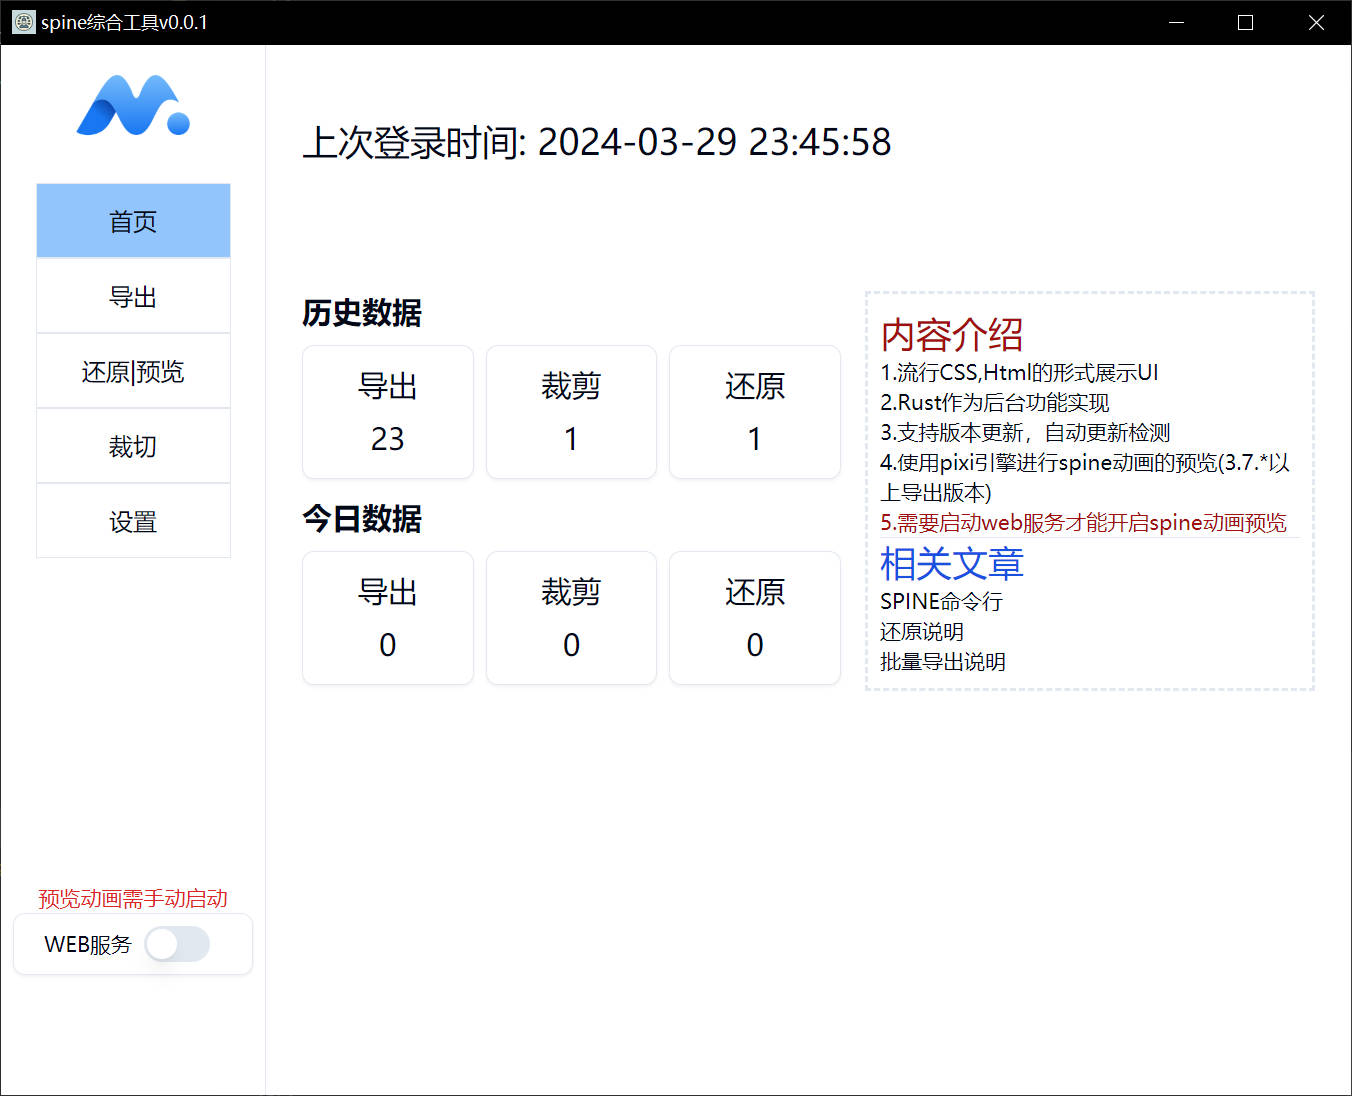Open 设置 in the sidebar

pos(133,522)
